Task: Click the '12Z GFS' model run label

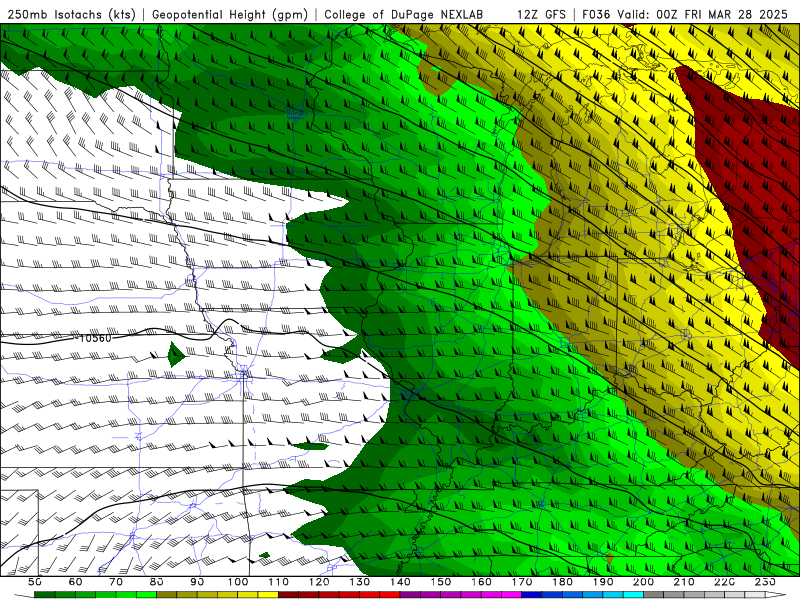Action: click(x=541, y=14)
